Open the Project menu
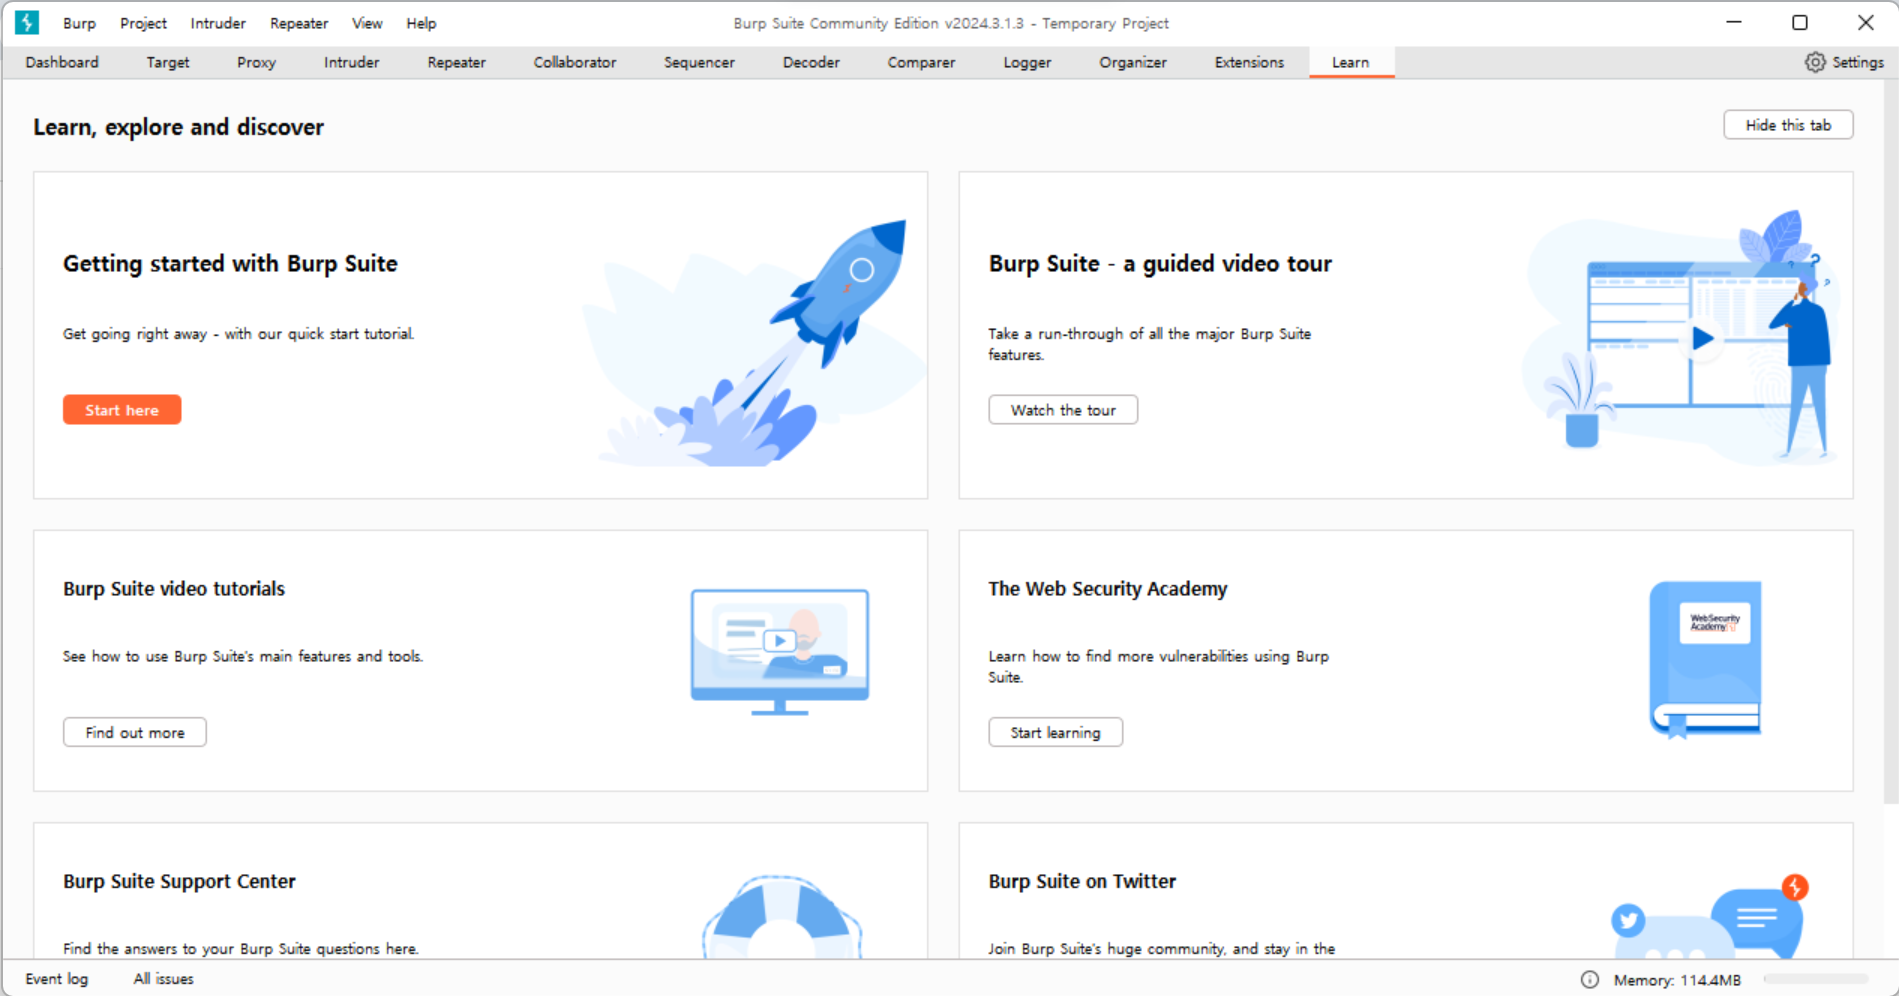The image size is (1899, 996). coord(143,23)
